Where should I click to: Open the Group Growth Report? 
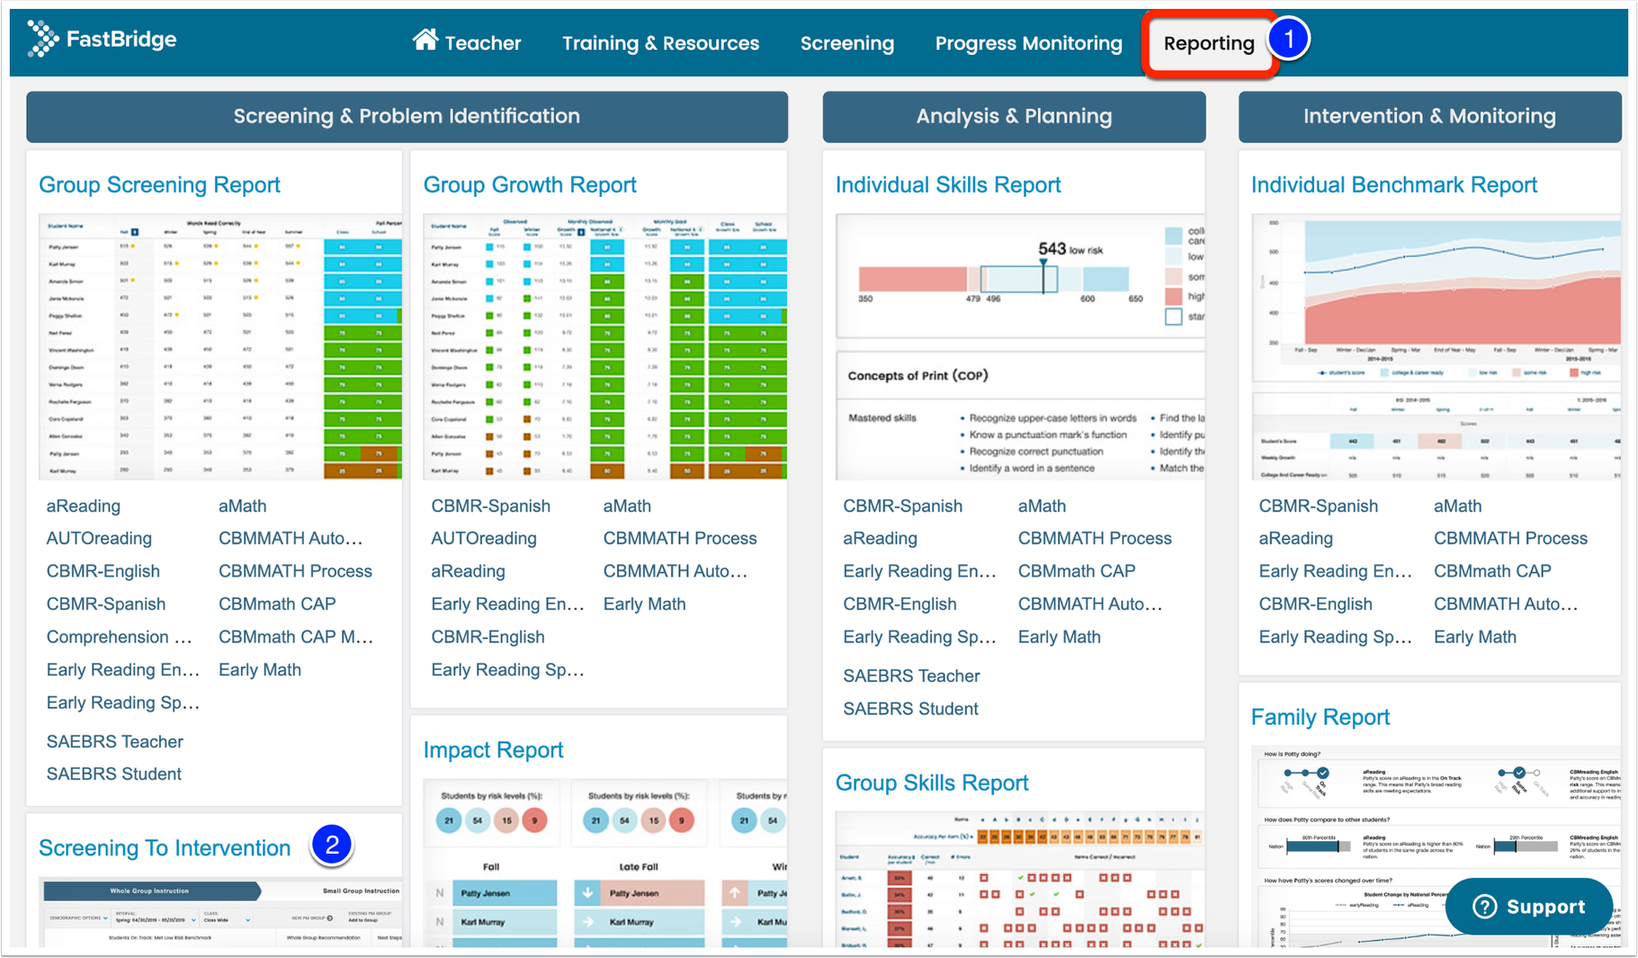[x=529, y=184]
